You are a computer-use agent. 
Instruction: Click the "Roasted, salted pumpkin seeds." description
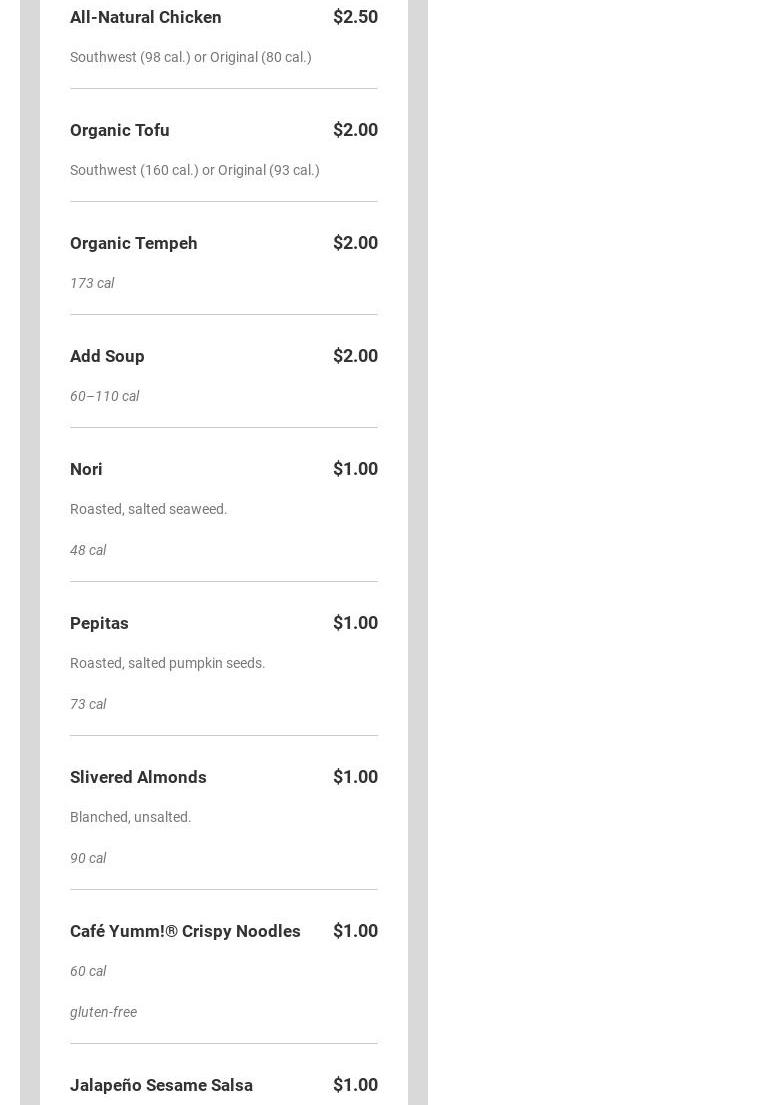click(x=168, y=663)
